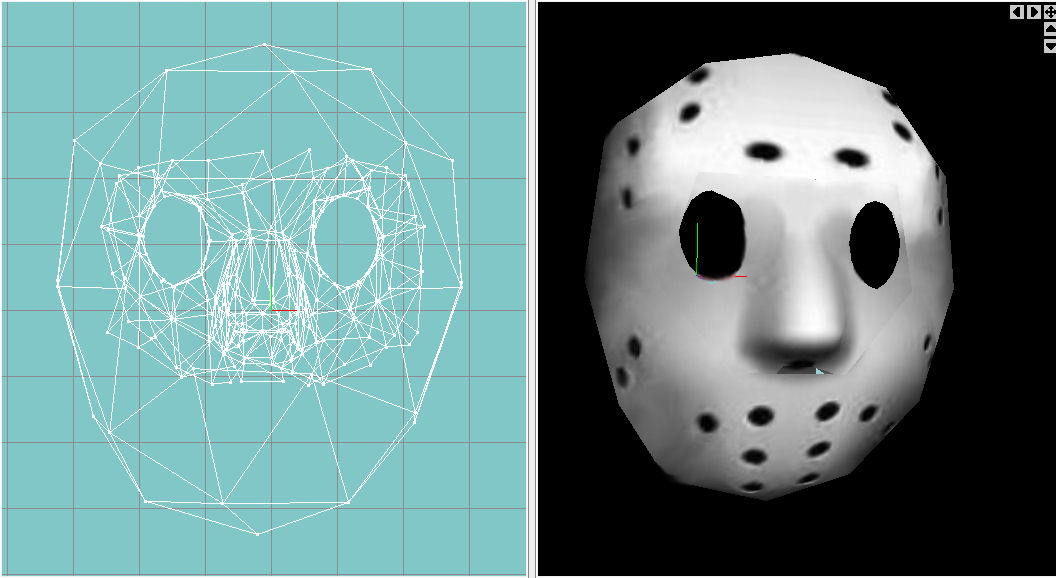Screen dimensions: 1056x578
Task: Select the green axis line in 3D view
Action: (x=696, y=262)
